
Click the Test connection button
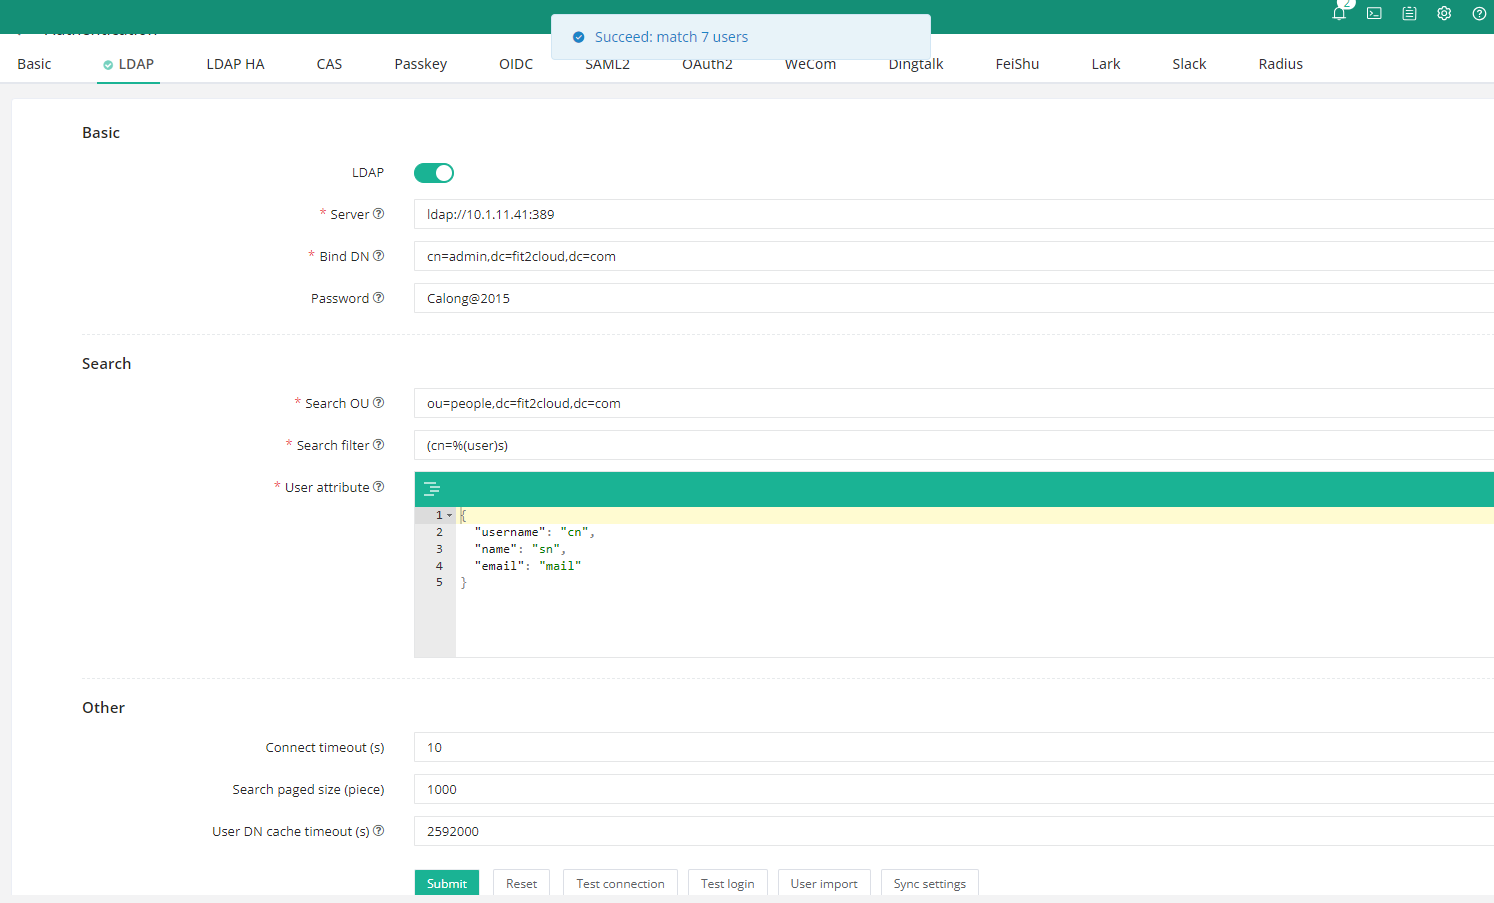(620, 883)
